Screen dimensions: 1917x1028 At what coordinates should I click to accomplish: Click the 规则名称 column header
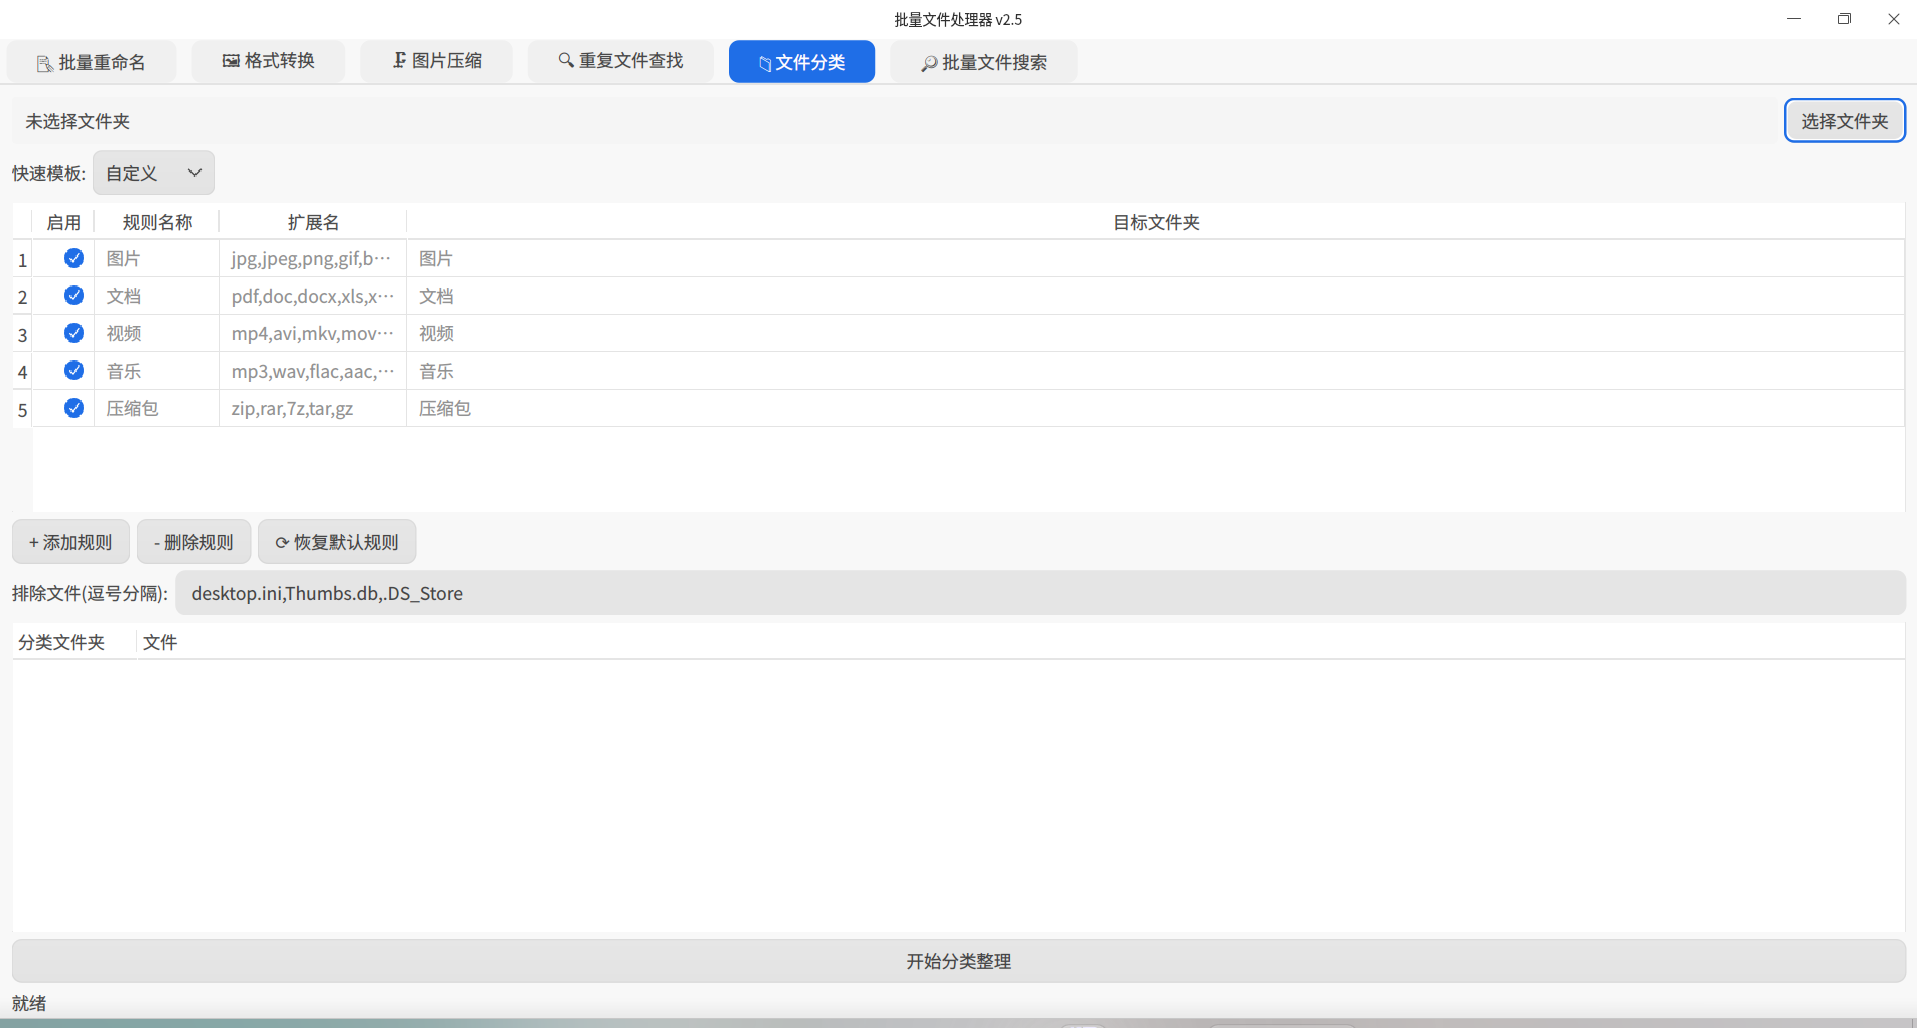point(157,222)
